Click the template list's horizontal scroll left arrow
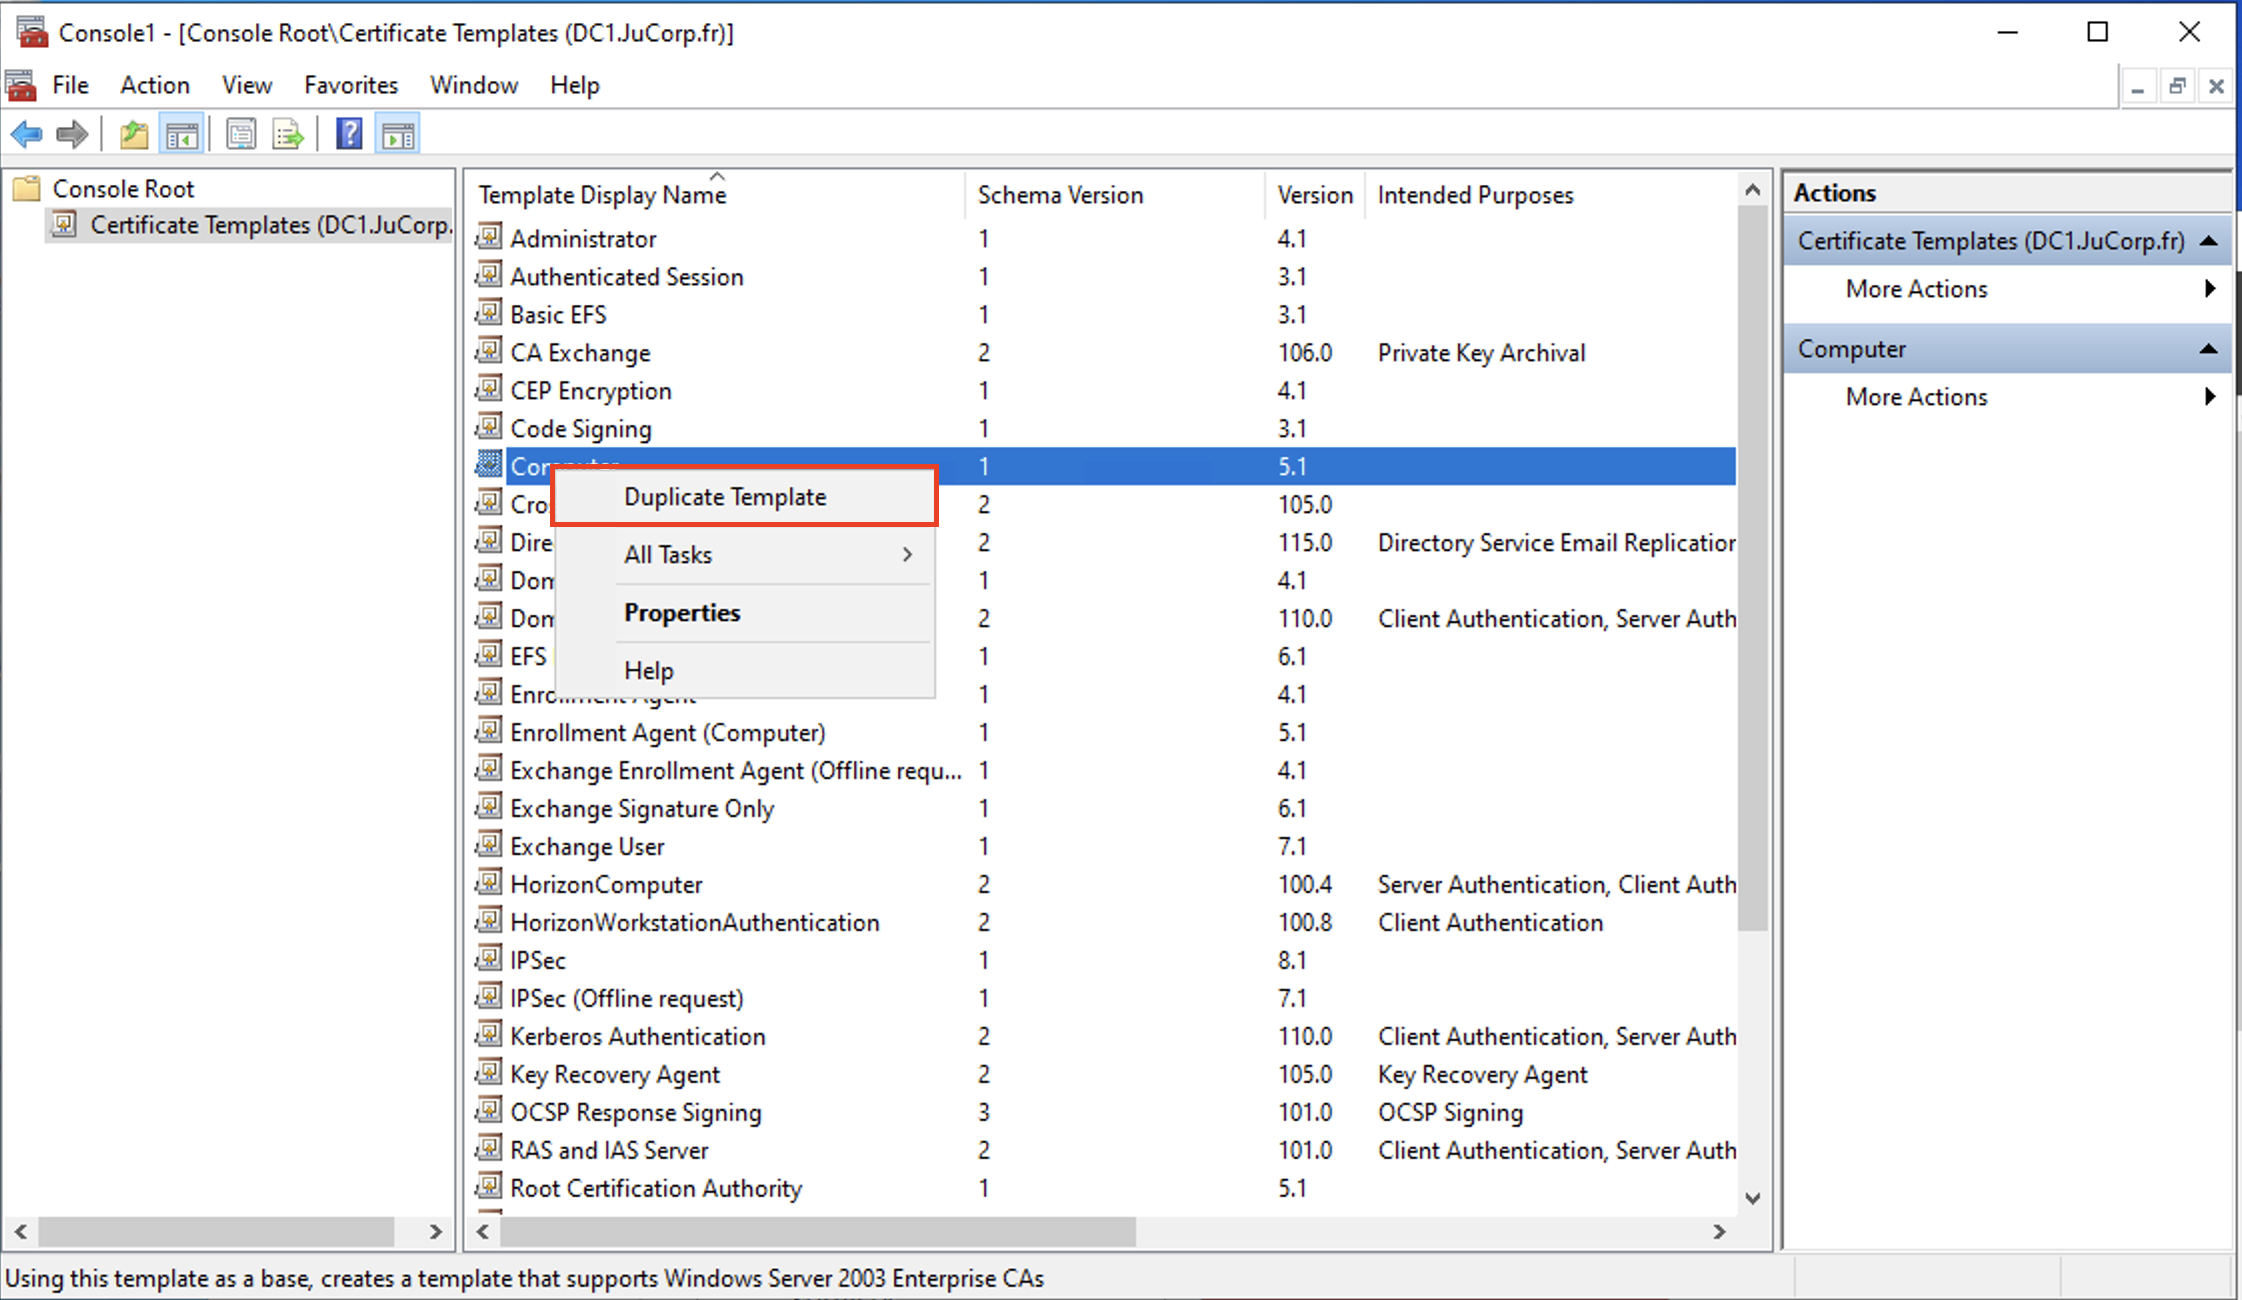This screenshot has width=2242, height=1300. coord(483,1231)
